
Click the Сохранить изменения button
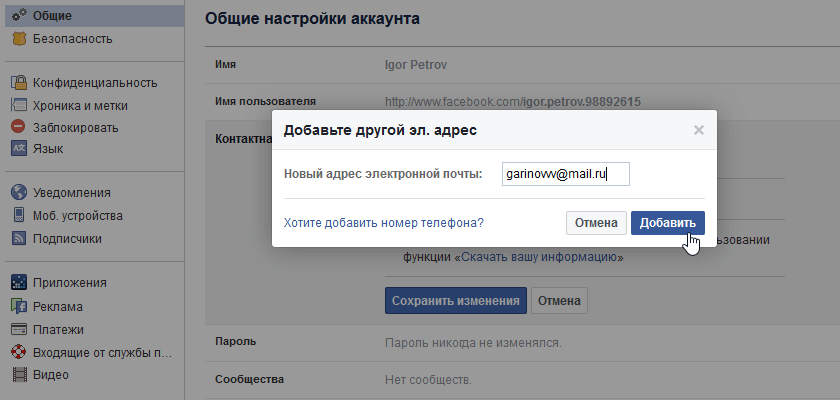point(455,300)
